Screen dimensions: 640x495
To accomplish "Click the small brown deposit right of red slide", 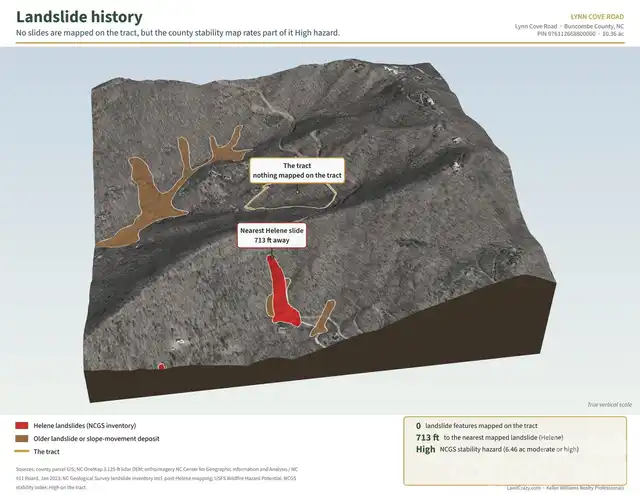I will click(x=322, y=319).
